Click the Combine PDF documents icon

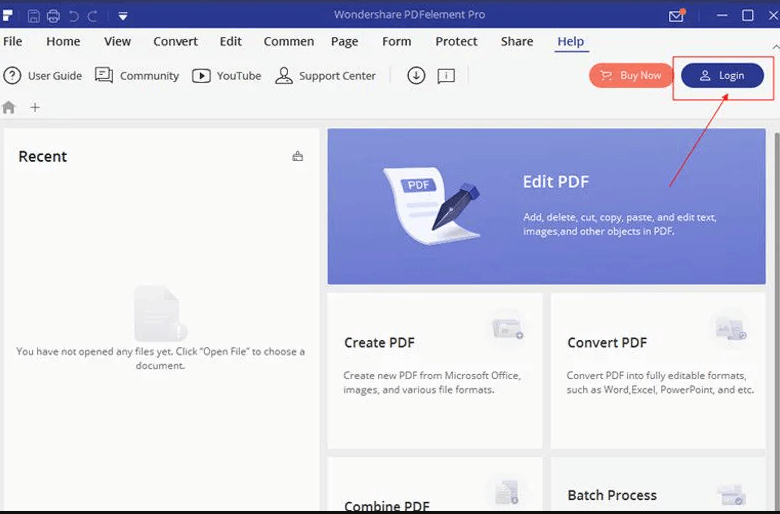coord(507,493)
